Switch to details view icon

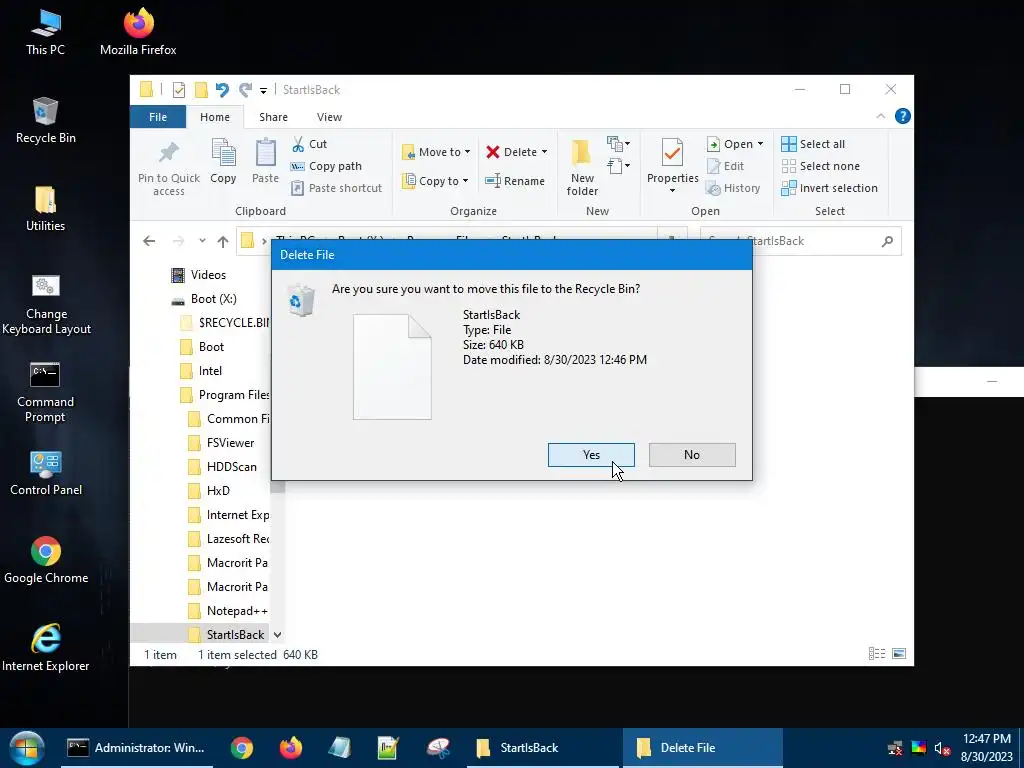pyautogui.click(x=877, y=654)
